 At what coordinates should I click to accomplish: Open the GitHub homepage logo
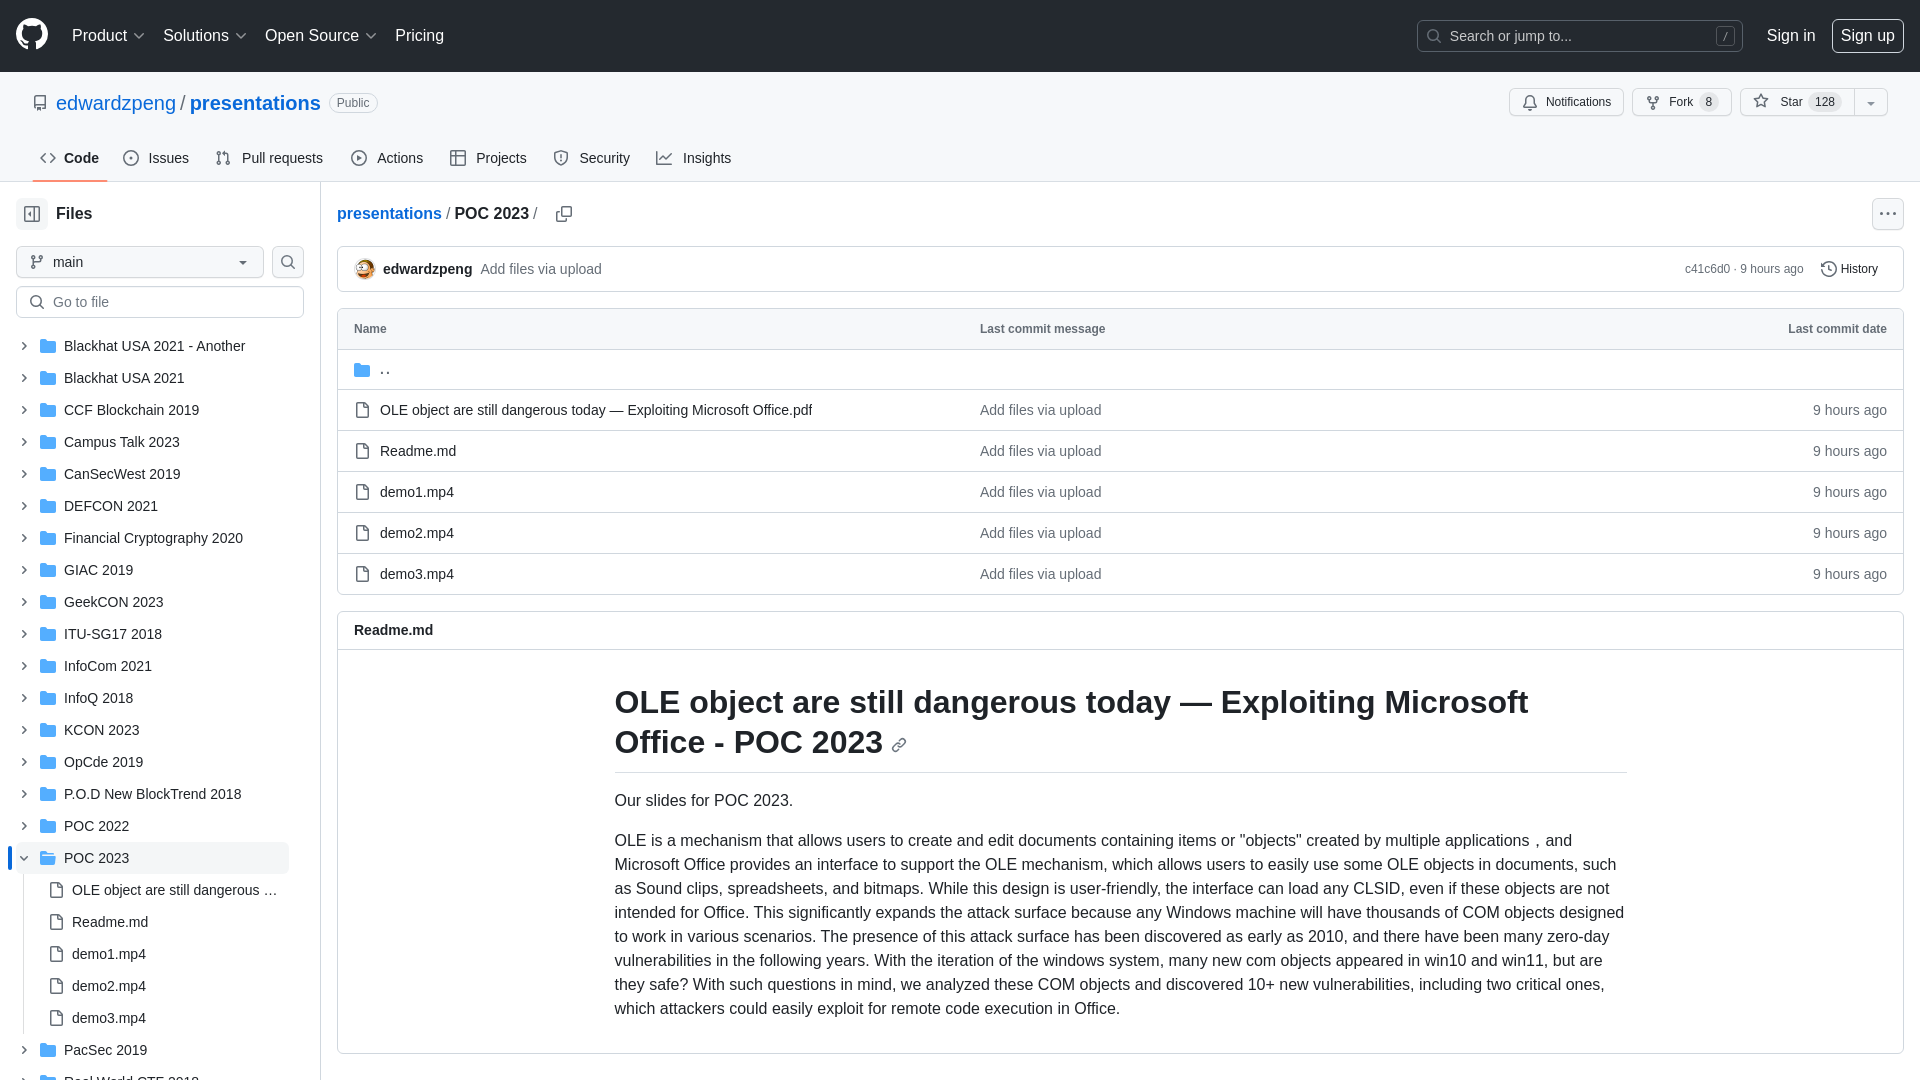32,35
